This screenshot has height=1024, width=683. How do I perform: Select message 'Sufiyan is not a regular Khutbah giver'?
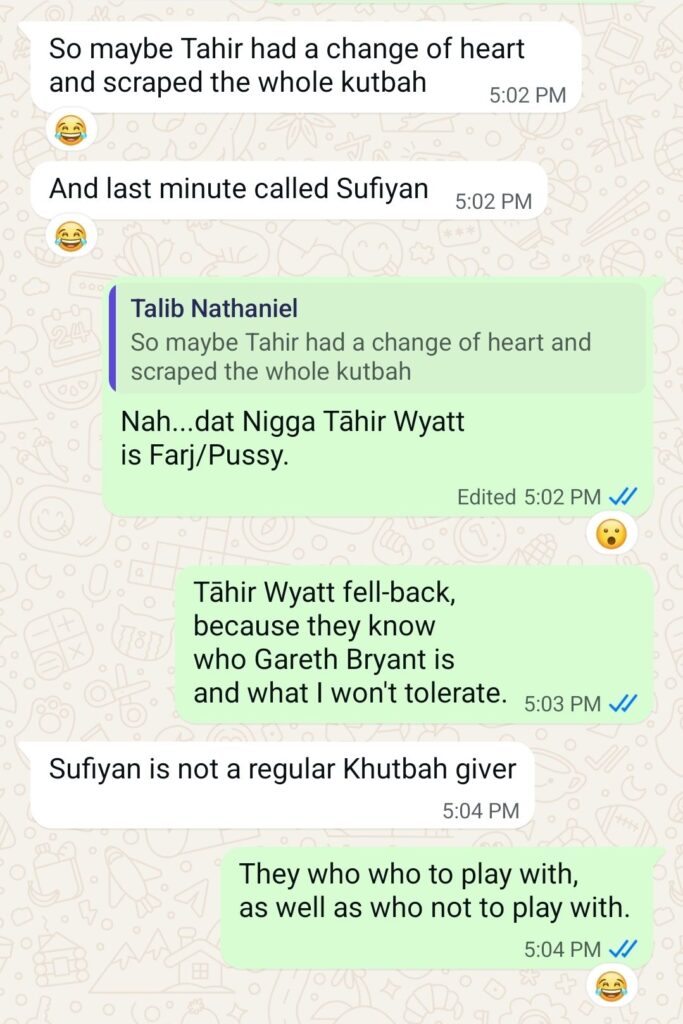point(282,784)
